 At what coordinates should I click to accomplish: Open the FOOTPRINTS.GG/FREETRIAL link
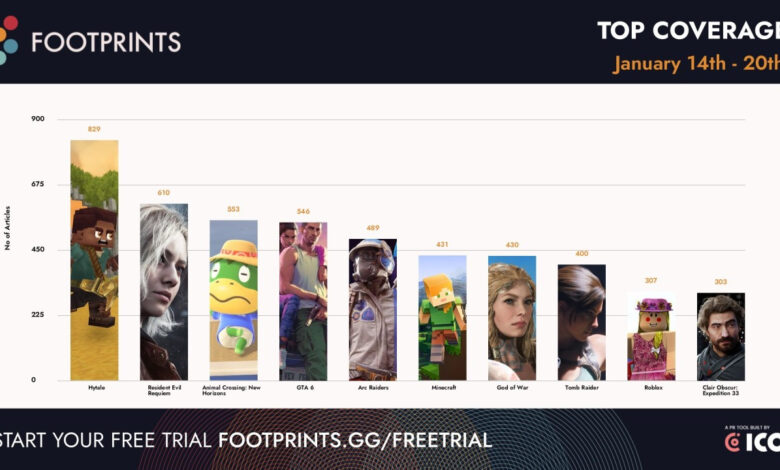(355, 440)
